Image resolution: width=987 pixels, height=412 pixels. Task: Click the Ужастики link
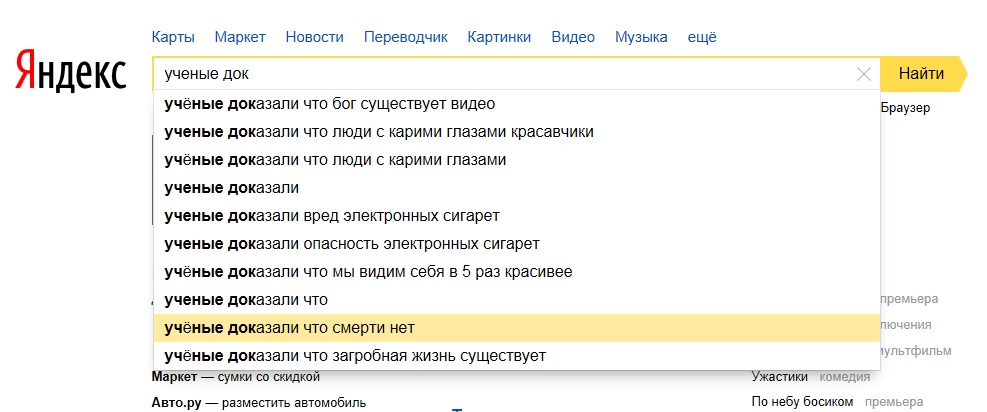(779, 377)
